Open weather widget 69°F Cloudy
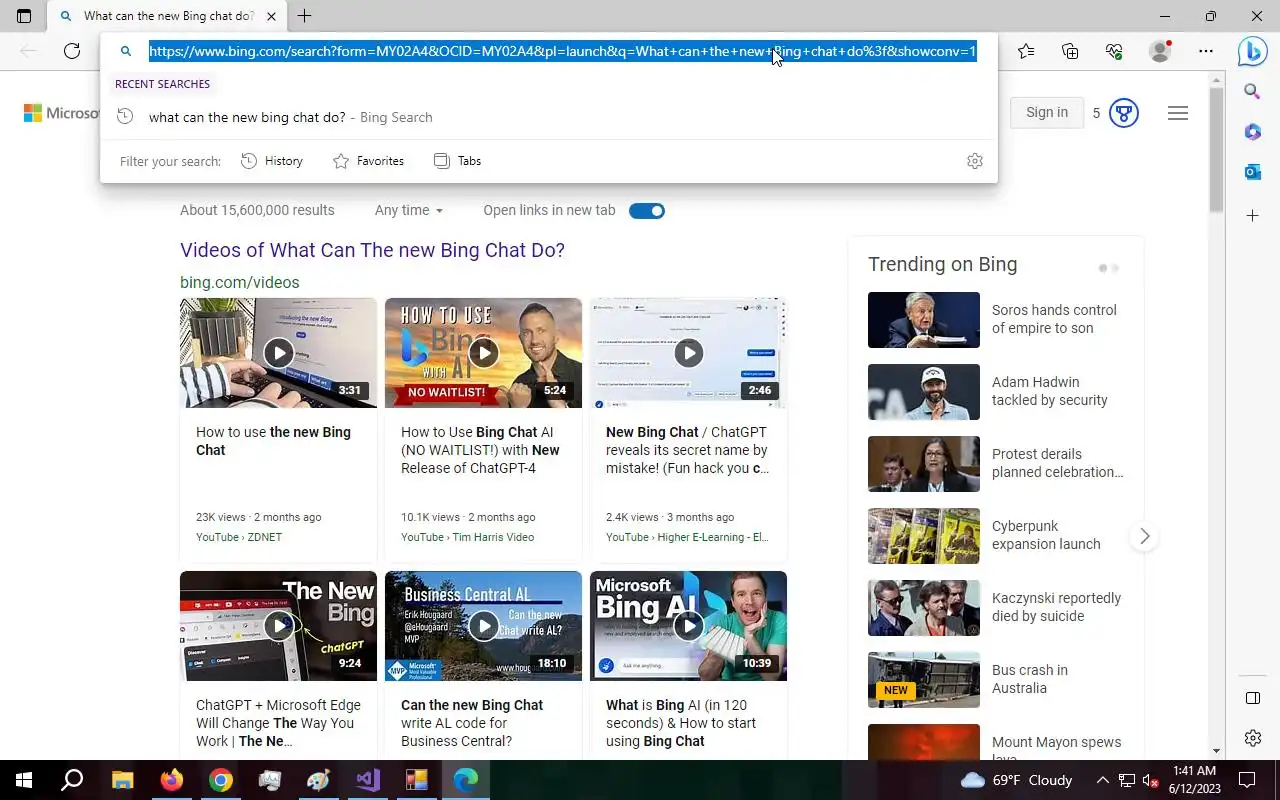The width and height of the screenshot is (1280, 800). [1016, 780]
